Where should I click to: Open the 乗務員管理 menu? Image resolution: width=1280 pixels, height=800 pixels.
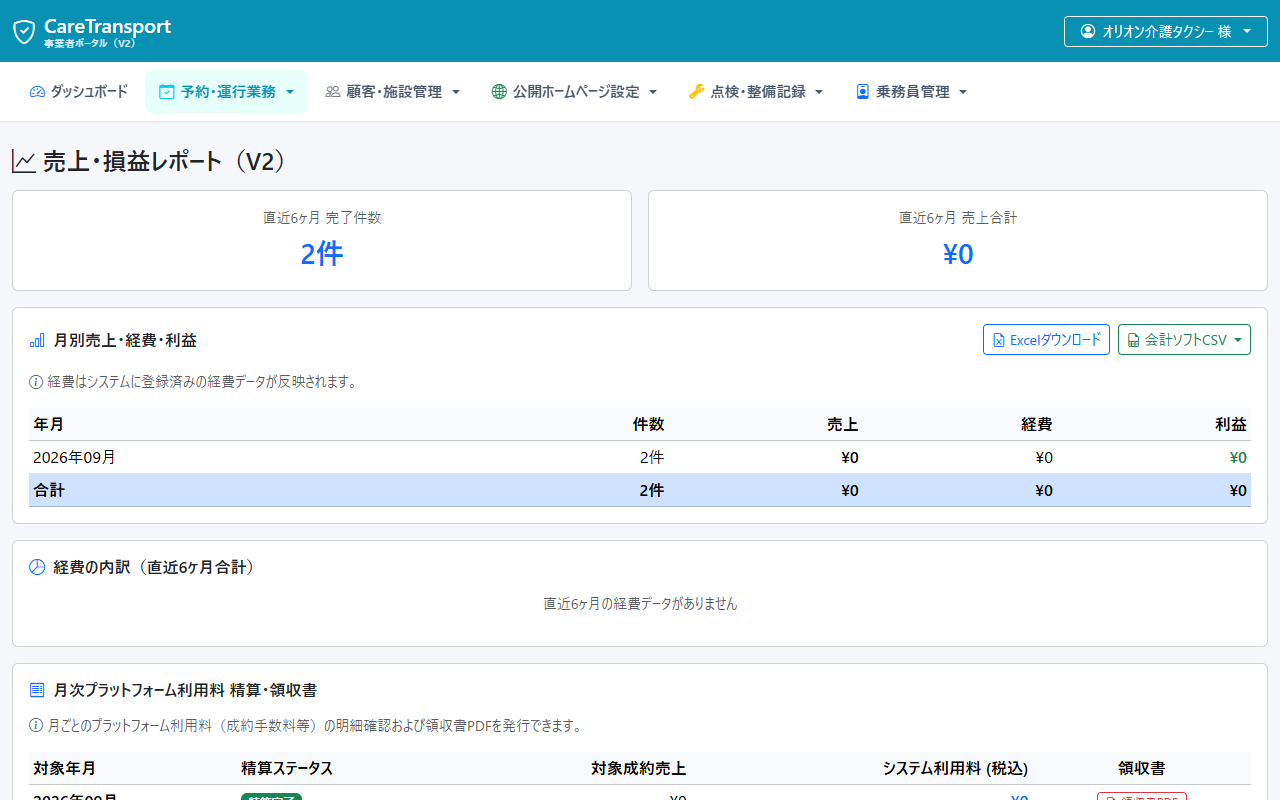[x=911, y=92]
